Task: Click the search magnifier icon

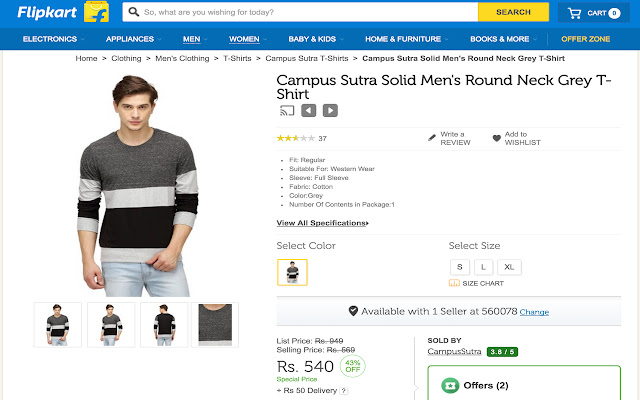Action: pos(133,12)
